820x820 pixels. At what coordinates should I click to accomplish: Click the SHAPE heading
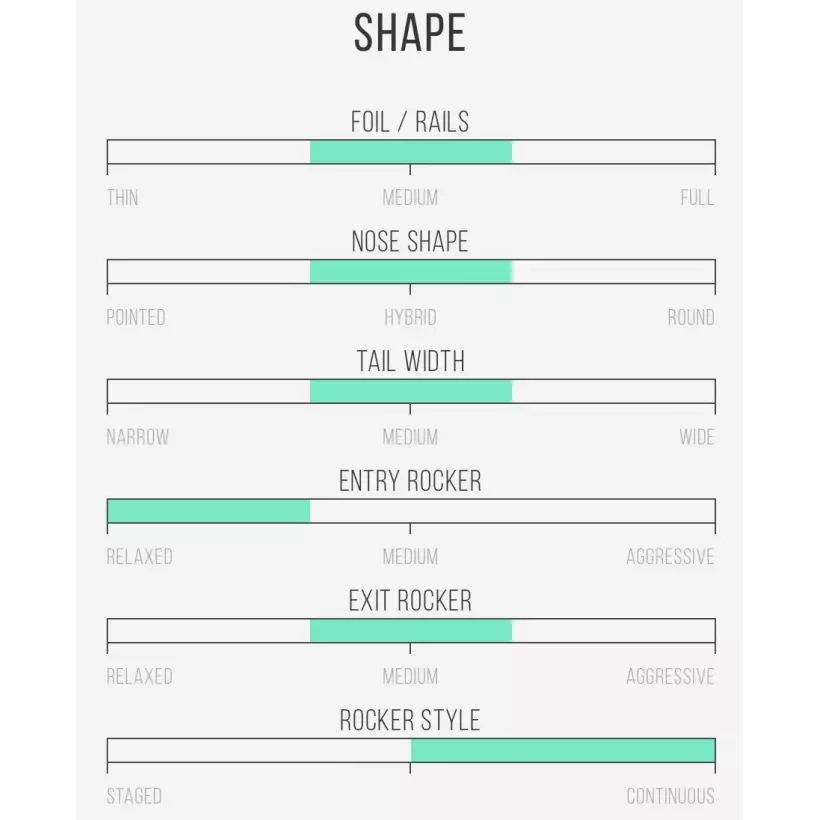(x=410, y=34)
